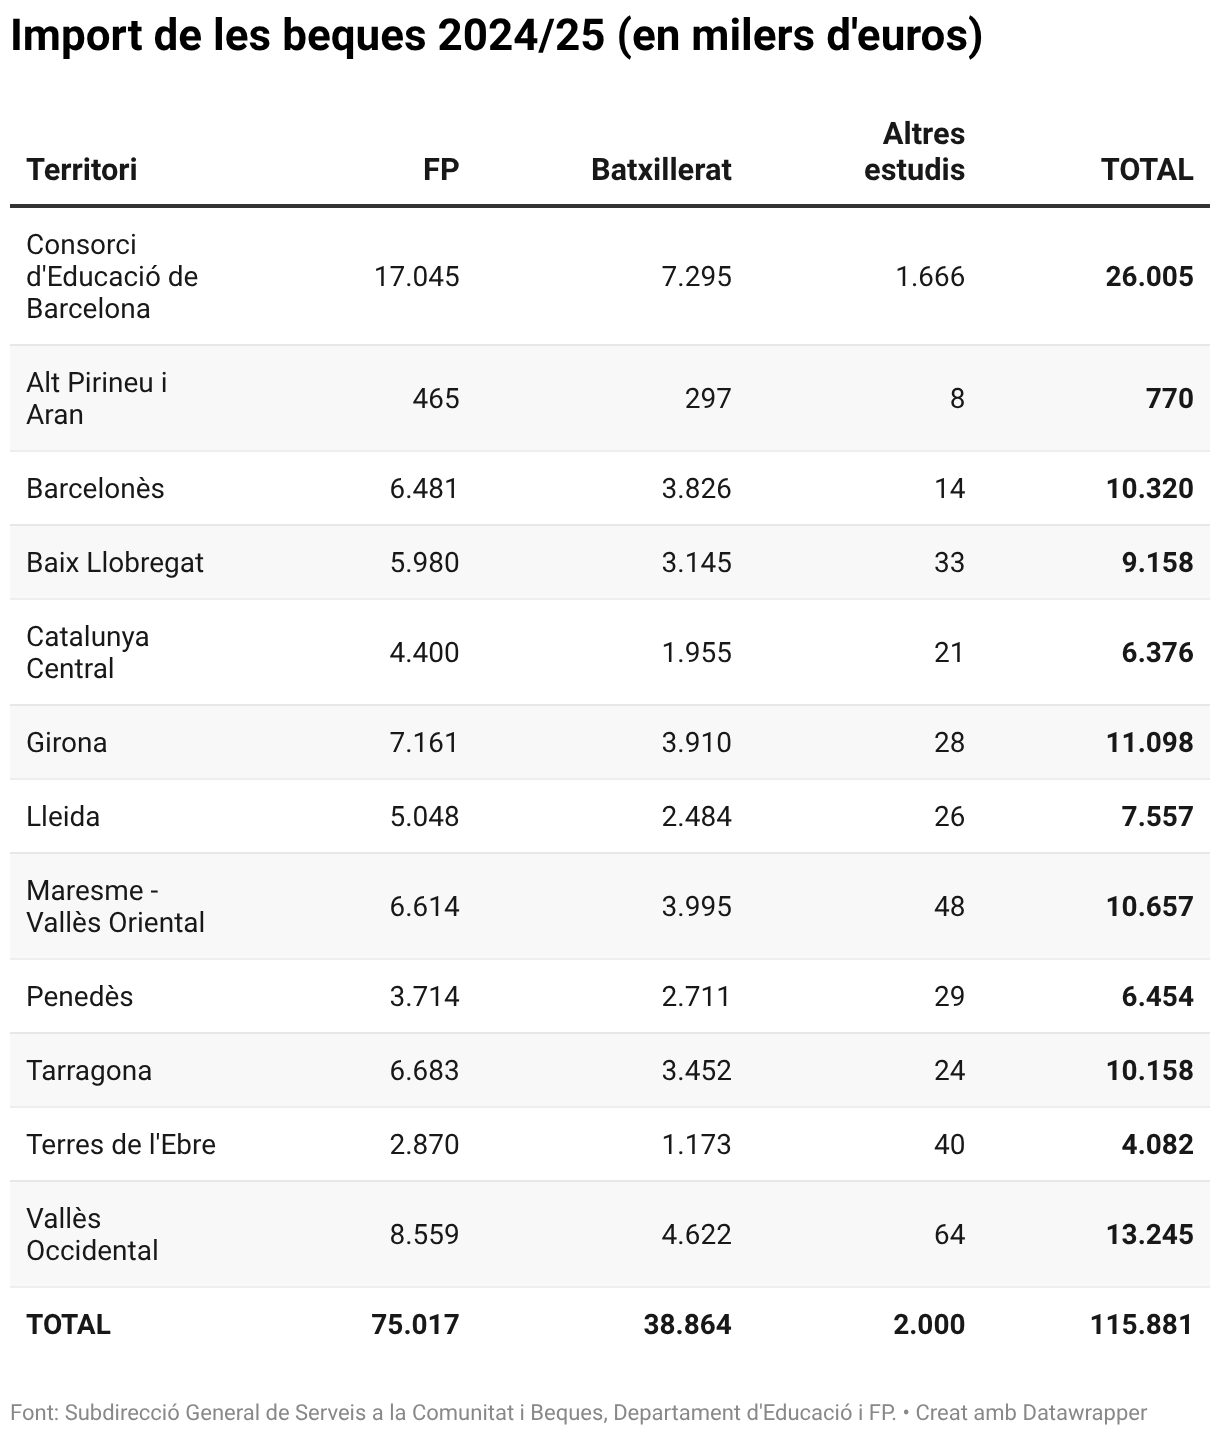Image resolution: width=1220 pixels, height=1436 pixels.
Task: Click the Creat amb Datawrapper credit
Action: [1031, 1413]
